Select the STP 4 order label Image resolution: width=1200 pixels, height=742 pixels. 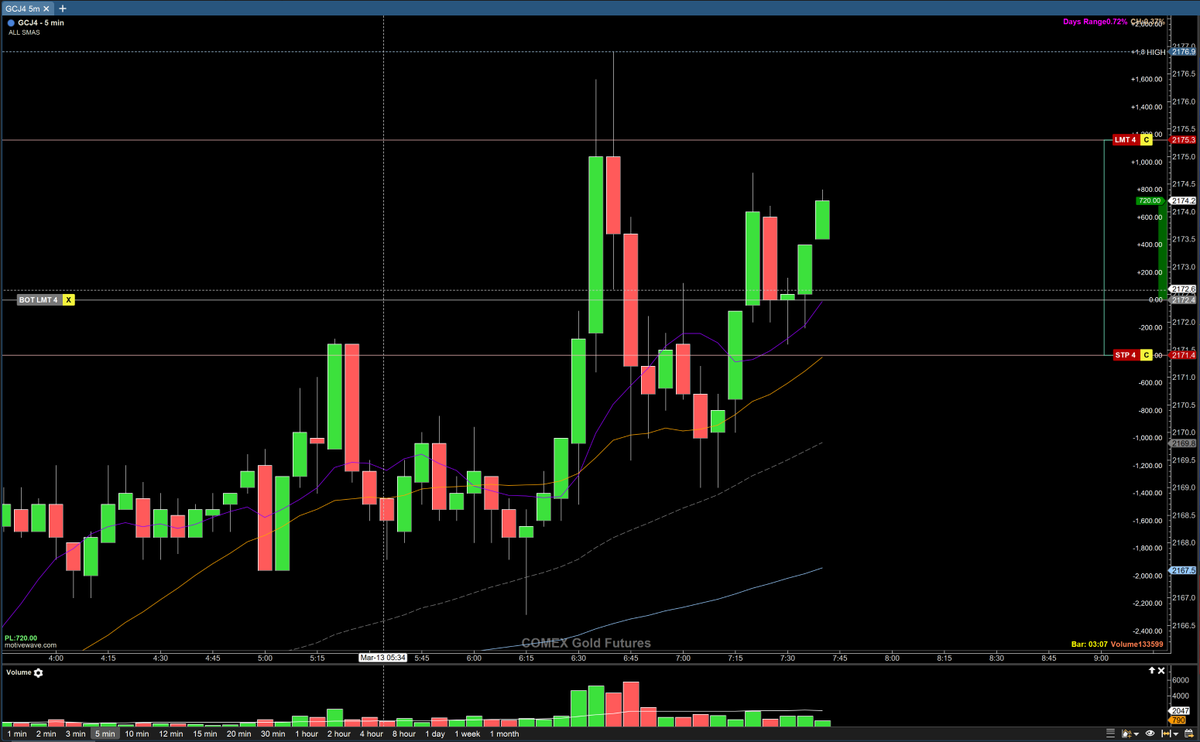pyautogui.click(x=1127, y=355)
